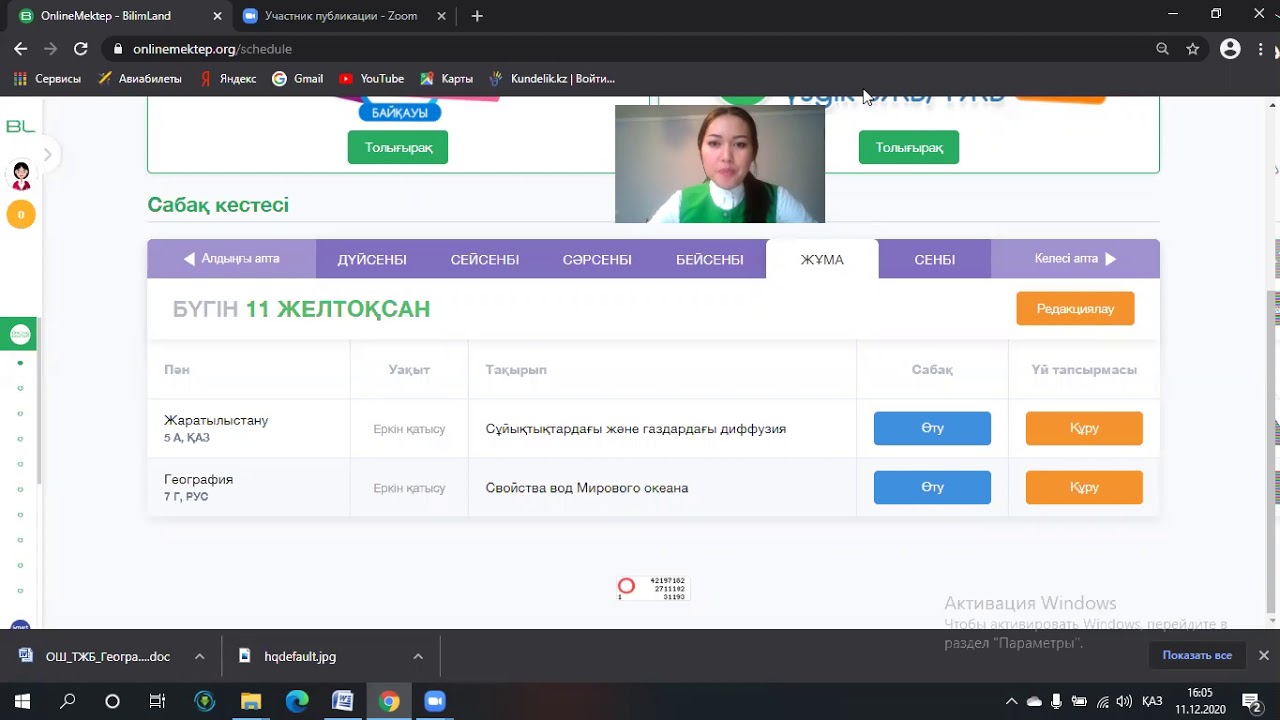Click the left Толығырақ button under Байқауы
1280x720 pixels.
point(398,147)
